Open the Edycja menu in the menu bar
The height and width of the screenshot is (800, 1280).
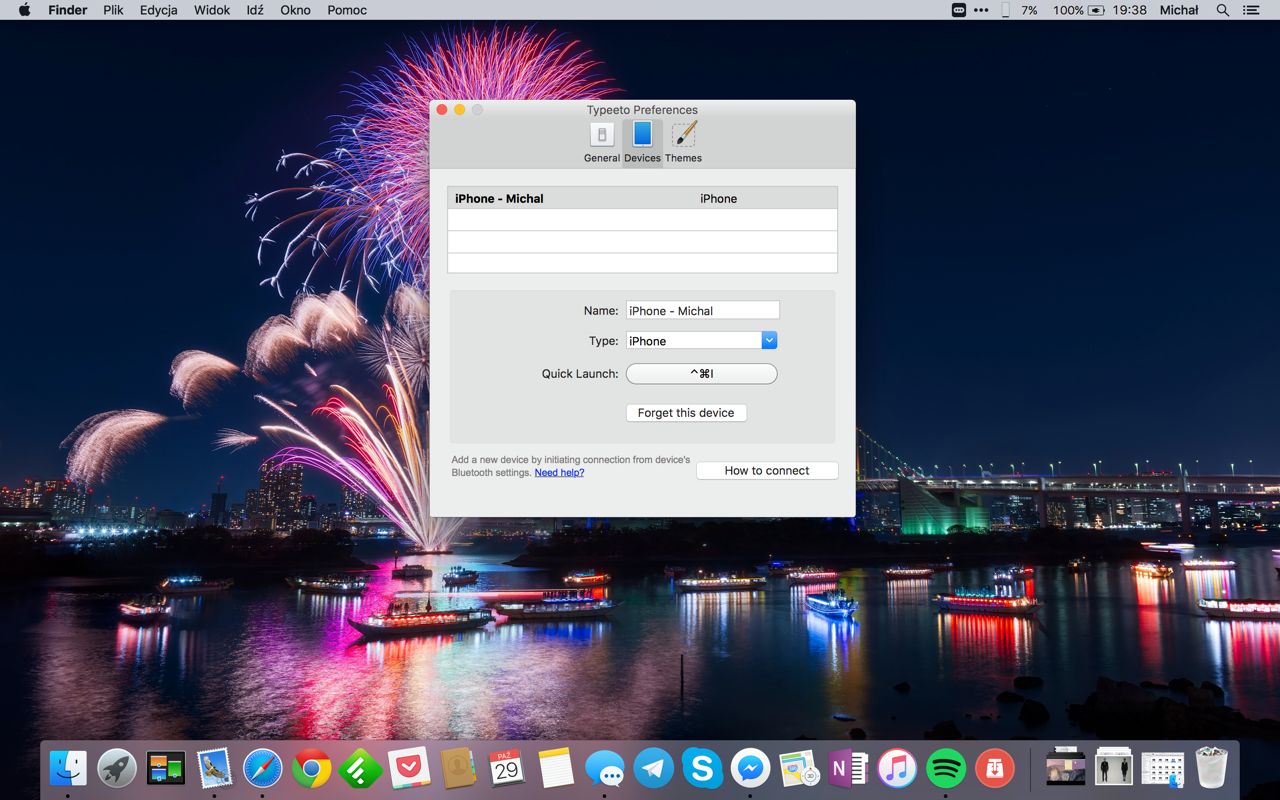[158, 10]
